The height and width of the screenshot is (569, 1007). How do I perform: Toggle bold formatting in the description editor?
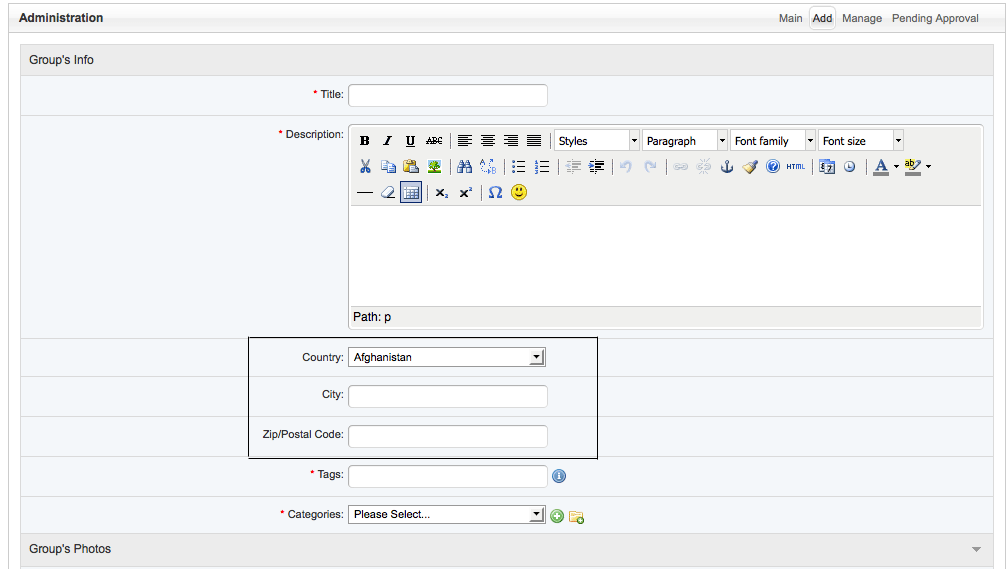(x=365, y=141)
